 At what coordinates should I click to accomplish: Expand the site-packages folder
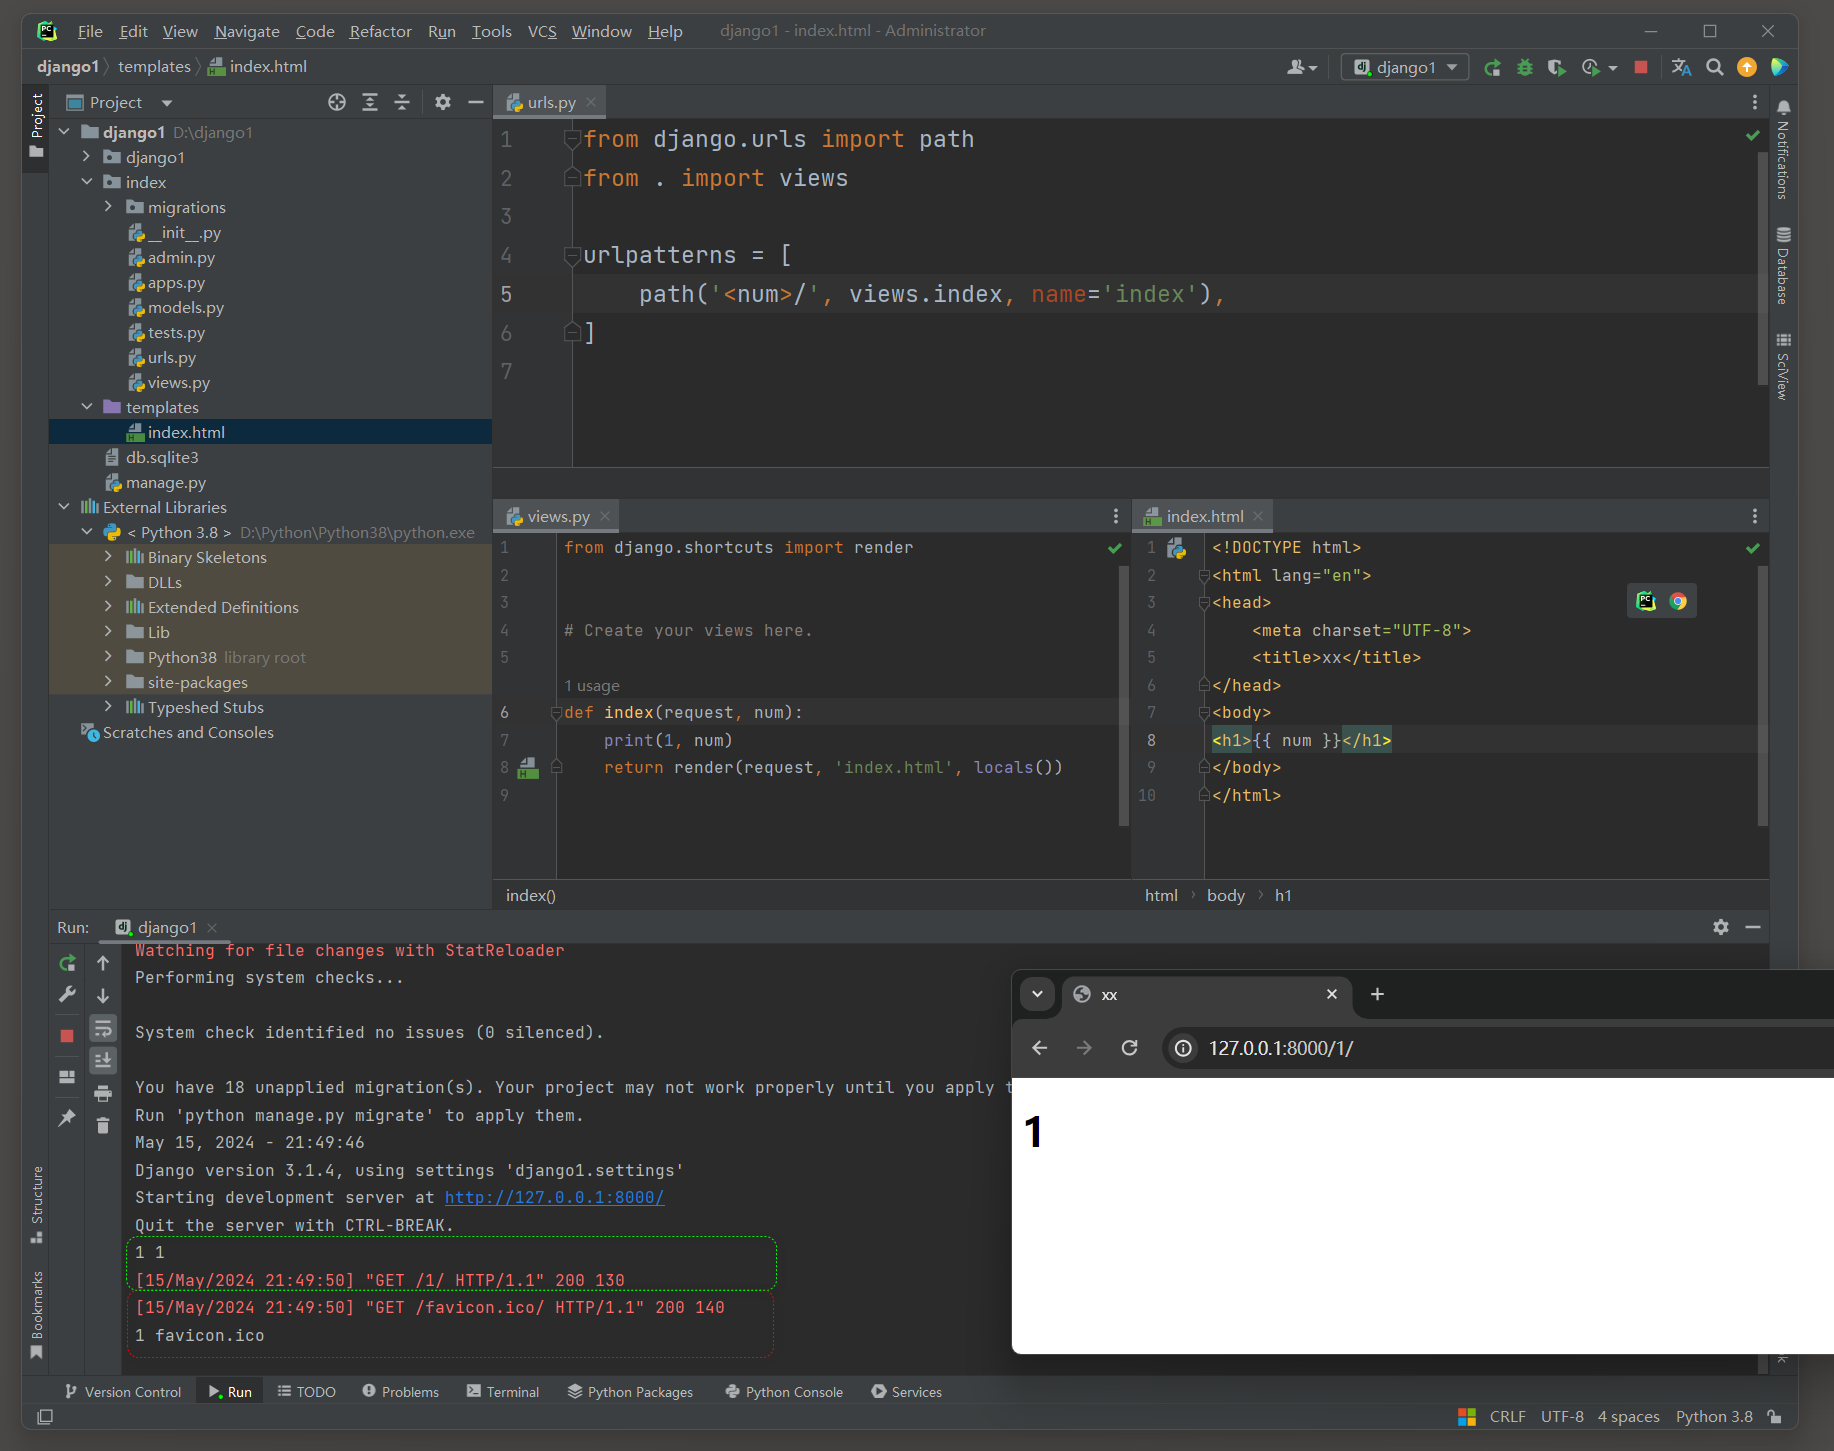click(109, 682)
